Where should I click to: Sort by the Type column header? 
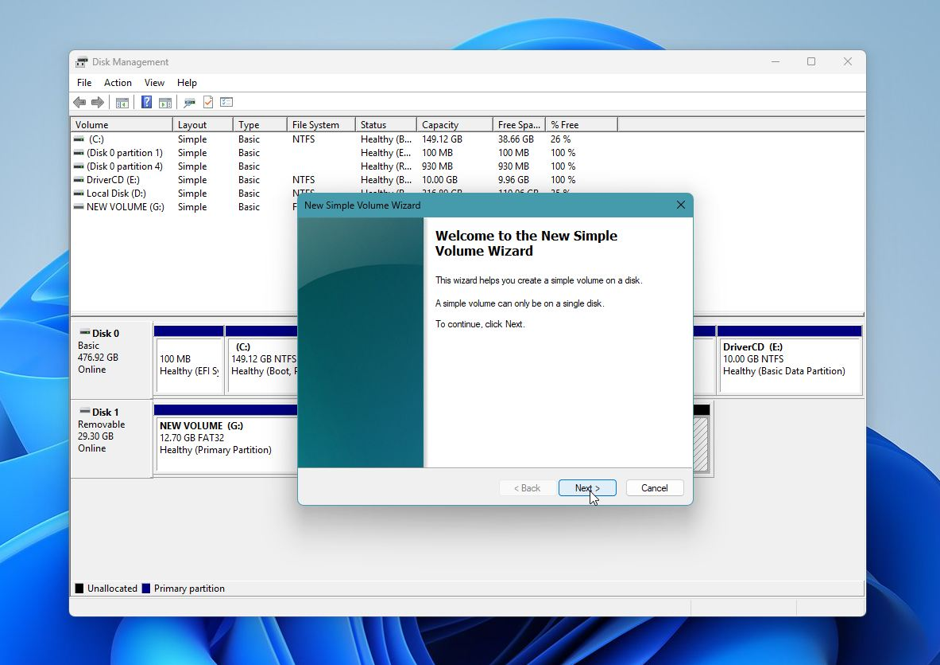(260, 125)
